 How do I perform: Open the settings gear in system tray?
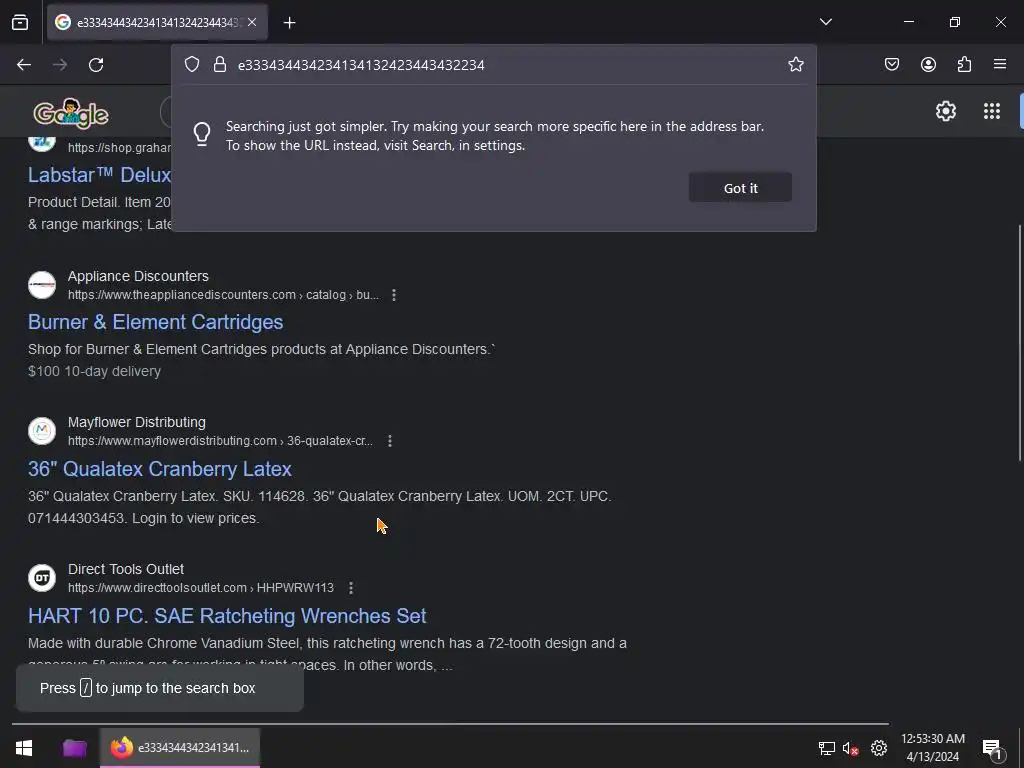[x=879, y=748]
